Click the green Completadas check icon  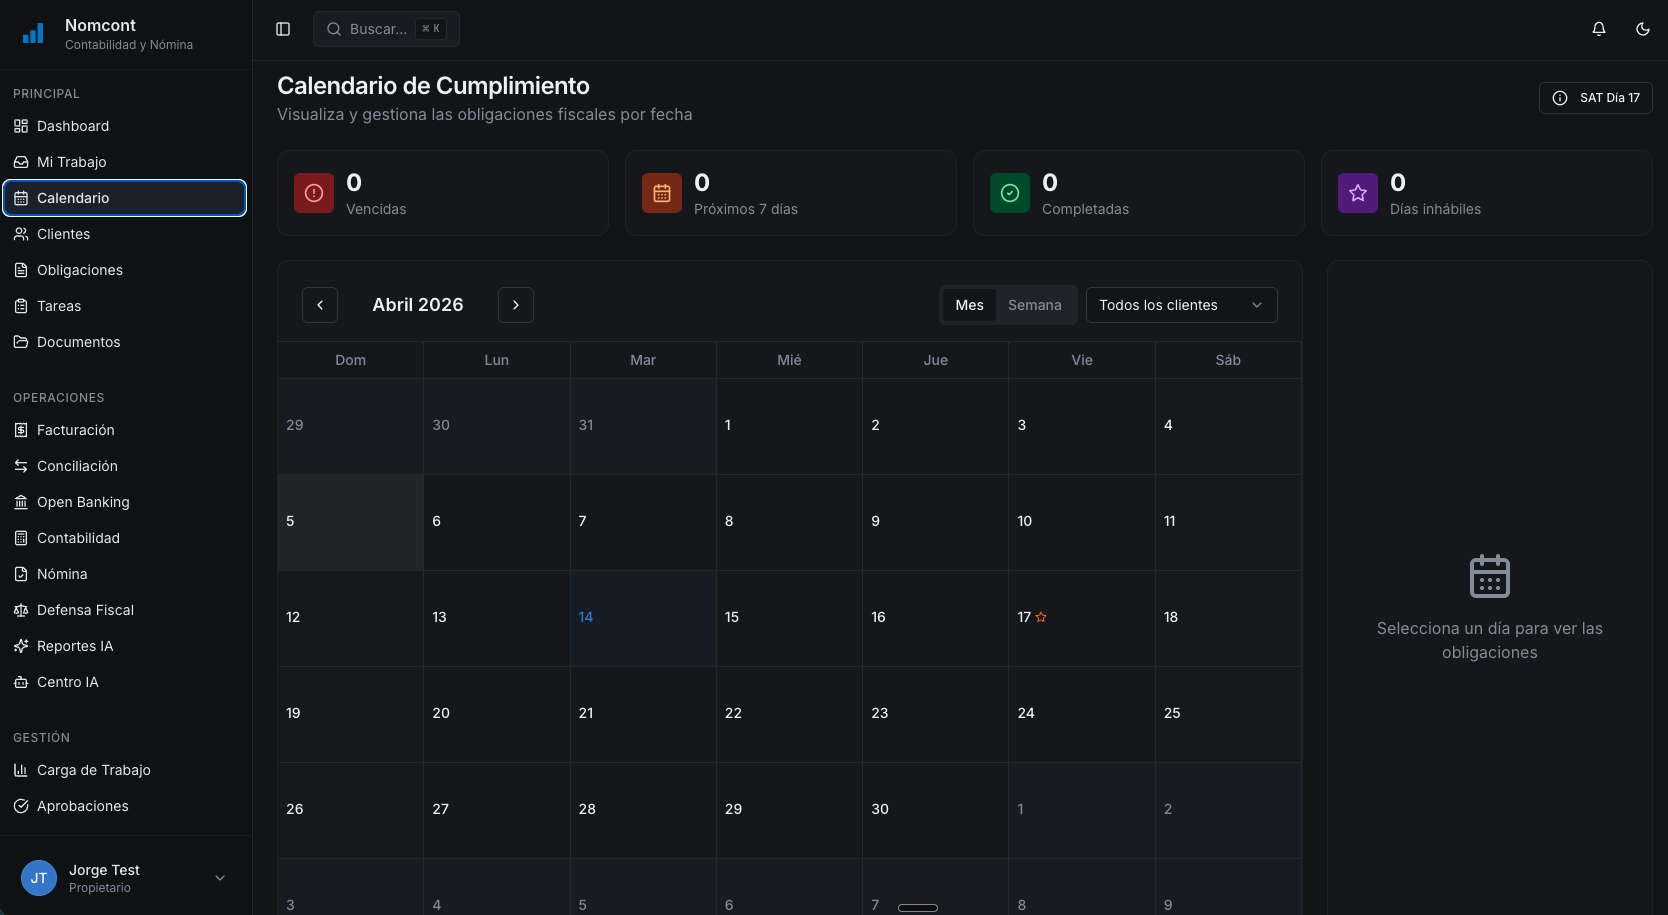pos(1010,193)
